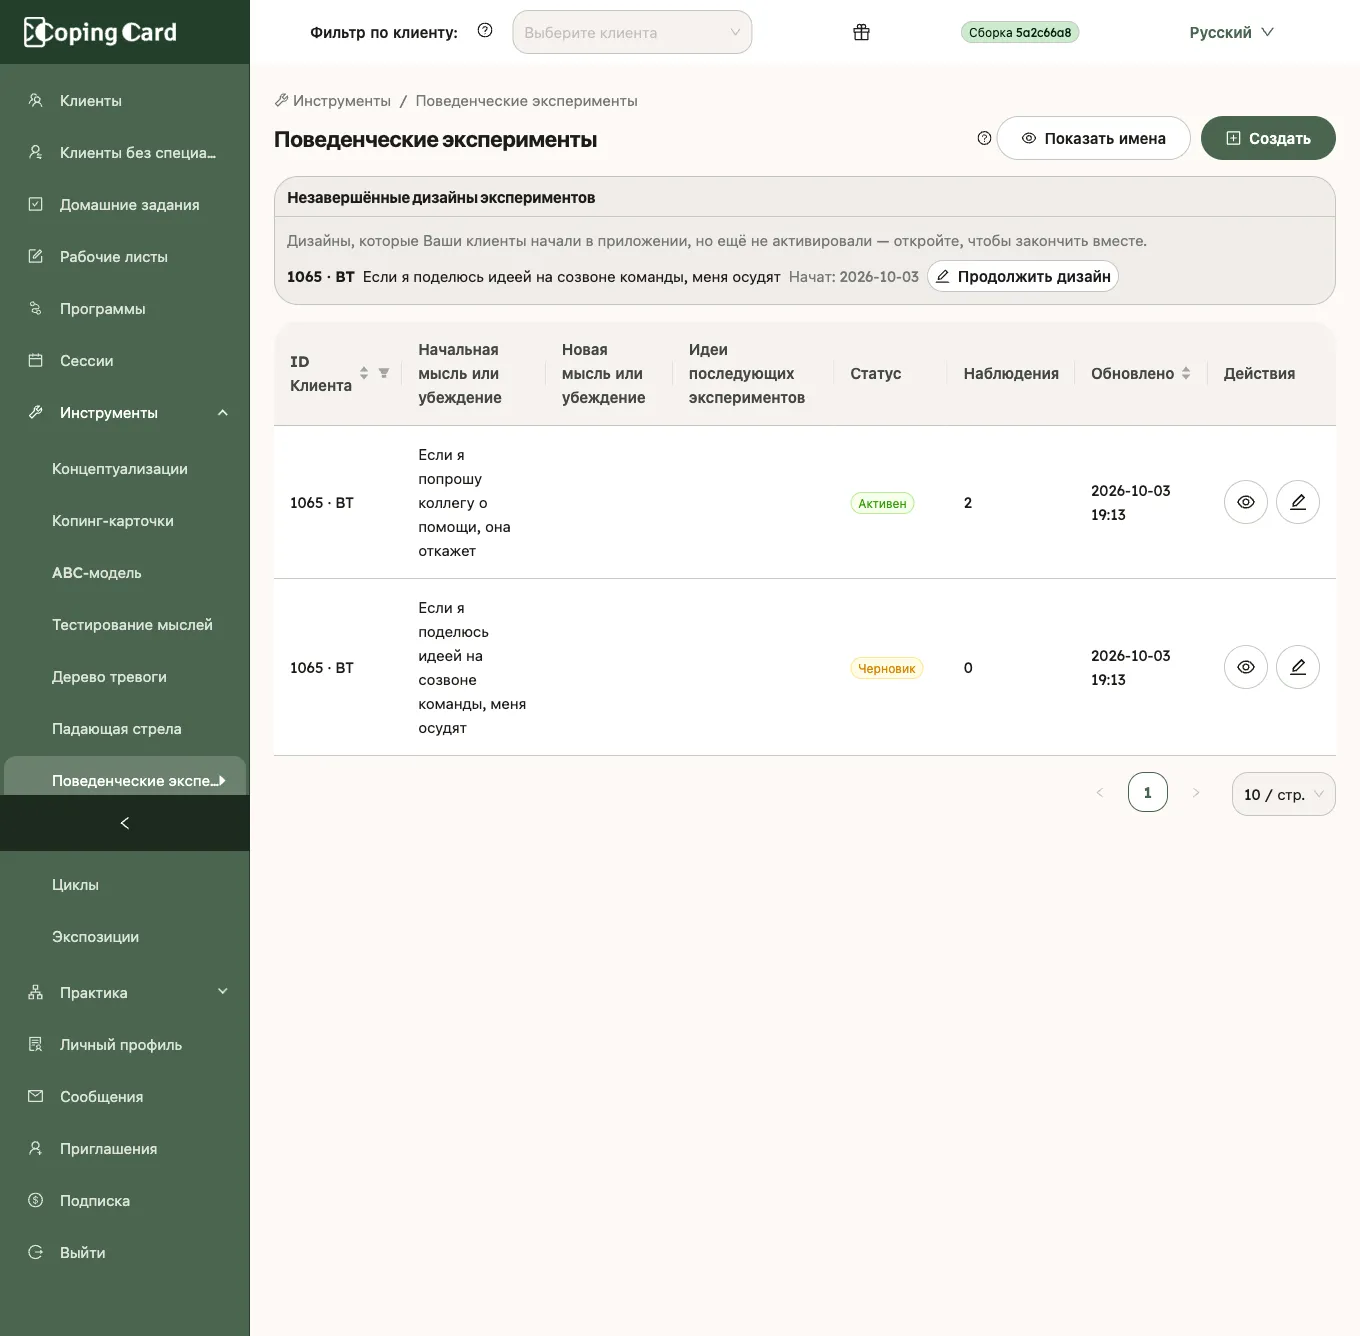This screenshot has height=1336, width=1360.
Task: Filter the ID Клиента column
Action: point(384,373)
